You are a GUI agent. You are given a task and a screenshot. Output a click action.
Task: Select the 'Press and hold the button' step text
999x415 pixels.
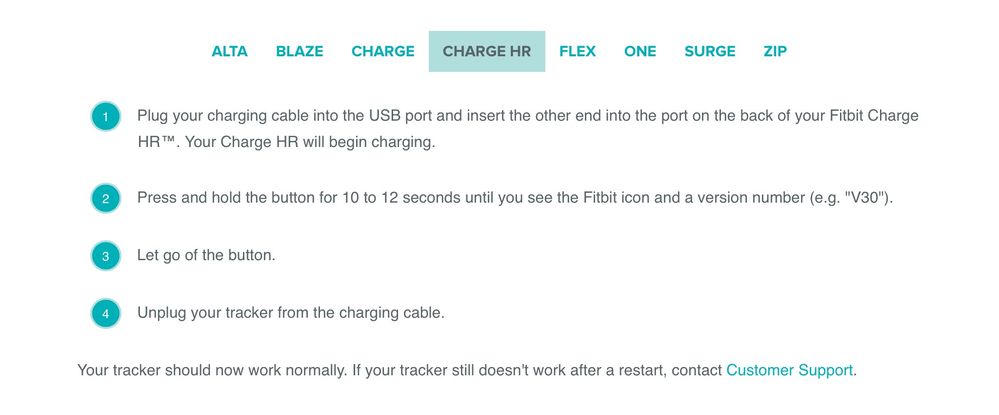point(515,198)
